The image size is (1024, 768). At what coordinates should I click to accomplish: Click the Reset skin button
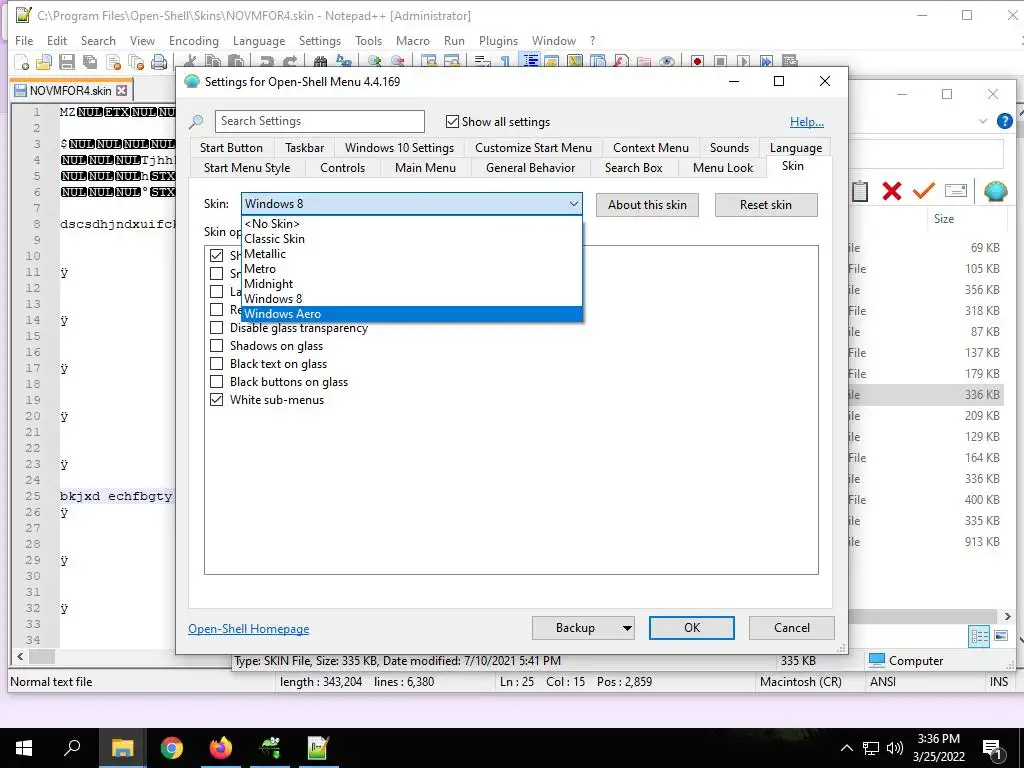[765, 205]
